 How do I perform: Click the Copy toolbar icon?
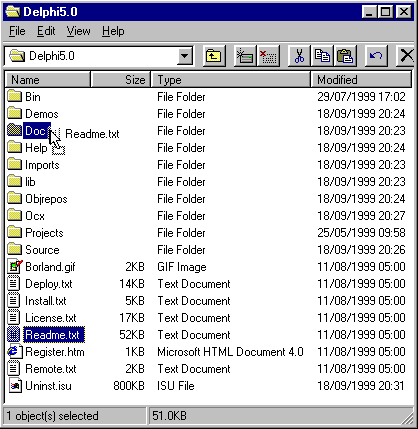coord(322,56)
